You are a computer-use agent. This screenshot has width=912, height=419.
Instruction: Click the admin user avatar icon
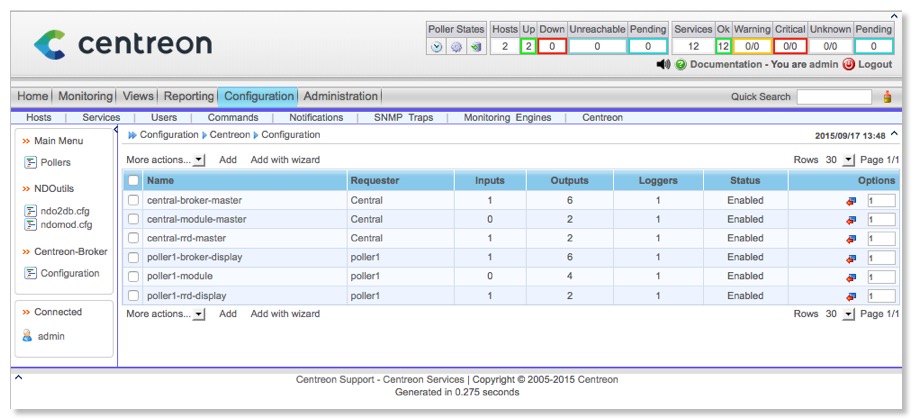(27, 336)
